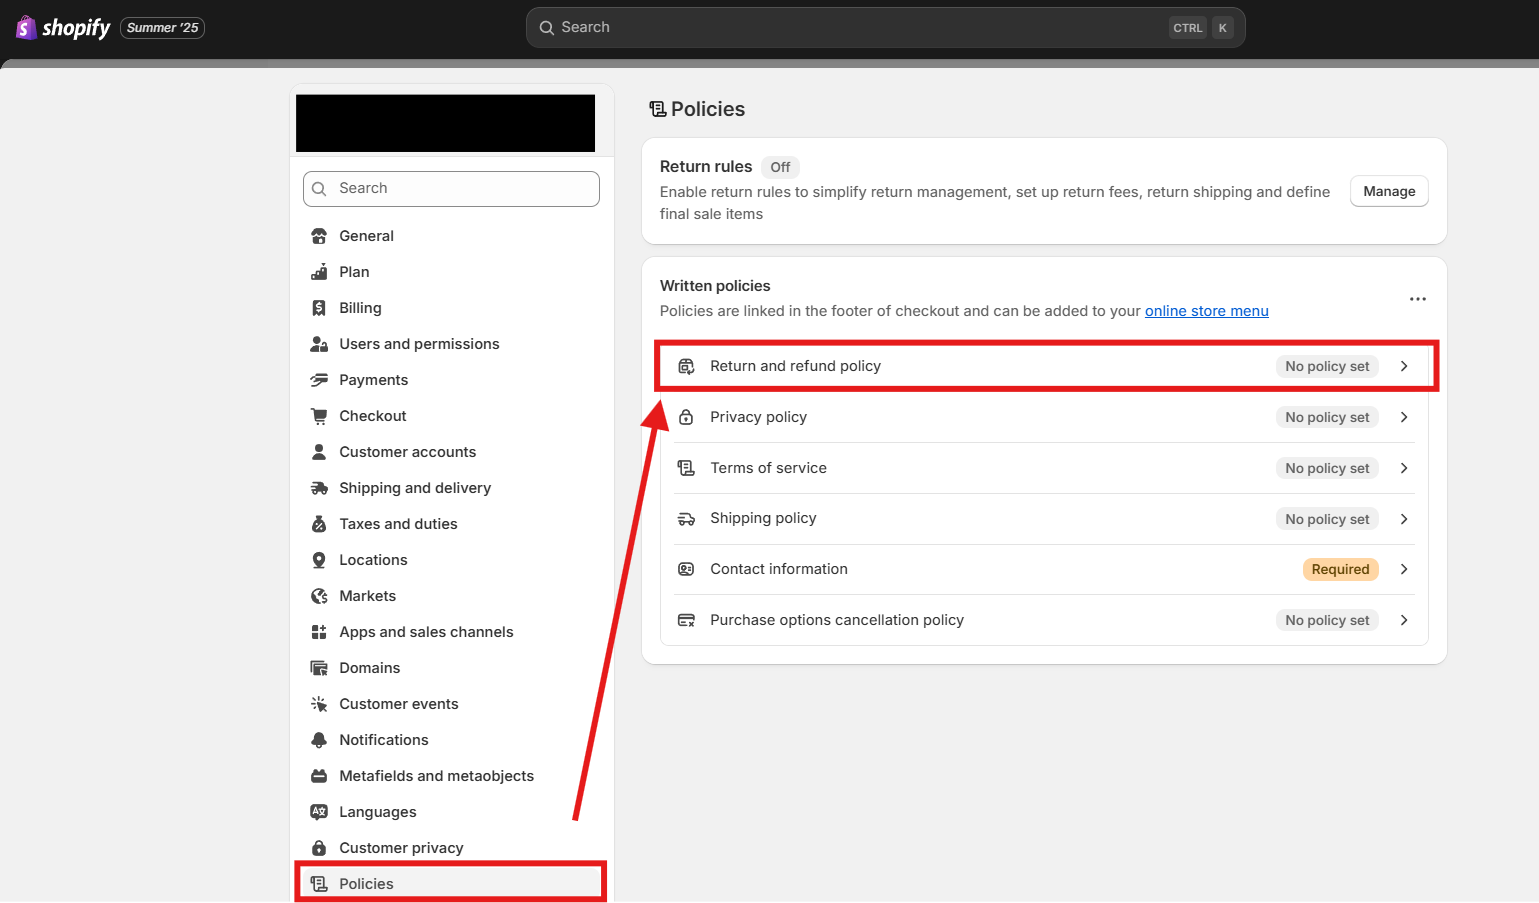Follow the online store menu link
Viewport: 1539px width, 903px height.
pos(1206,311)
